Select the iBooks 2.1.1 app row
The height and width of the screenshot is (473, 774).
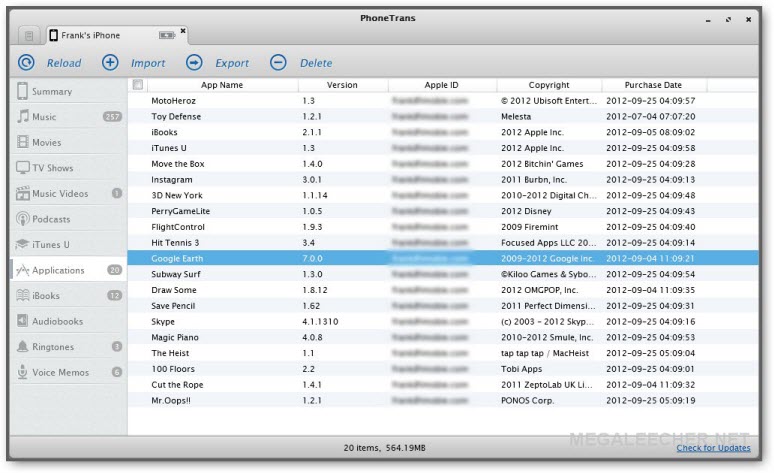[x=443, y=132]
